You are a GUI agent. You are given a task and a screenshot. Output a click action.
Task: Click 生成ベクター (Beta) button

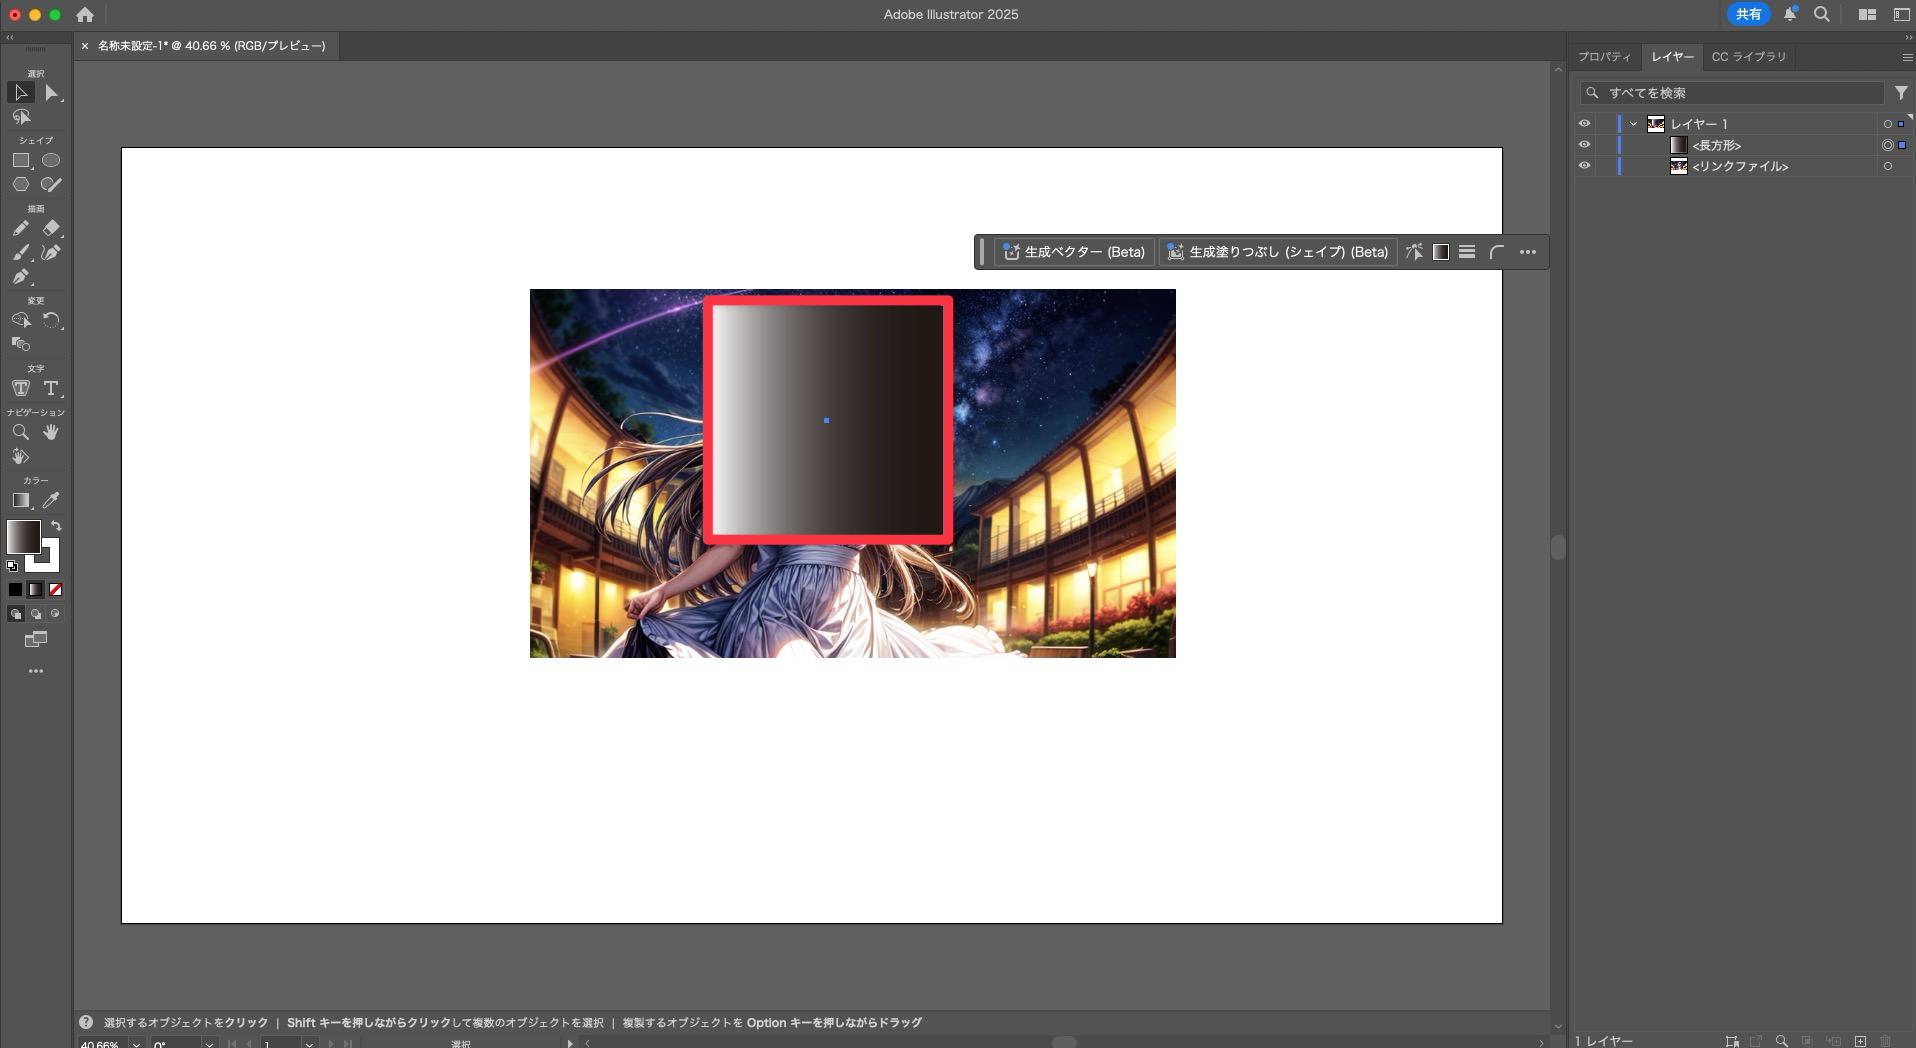1074,252
